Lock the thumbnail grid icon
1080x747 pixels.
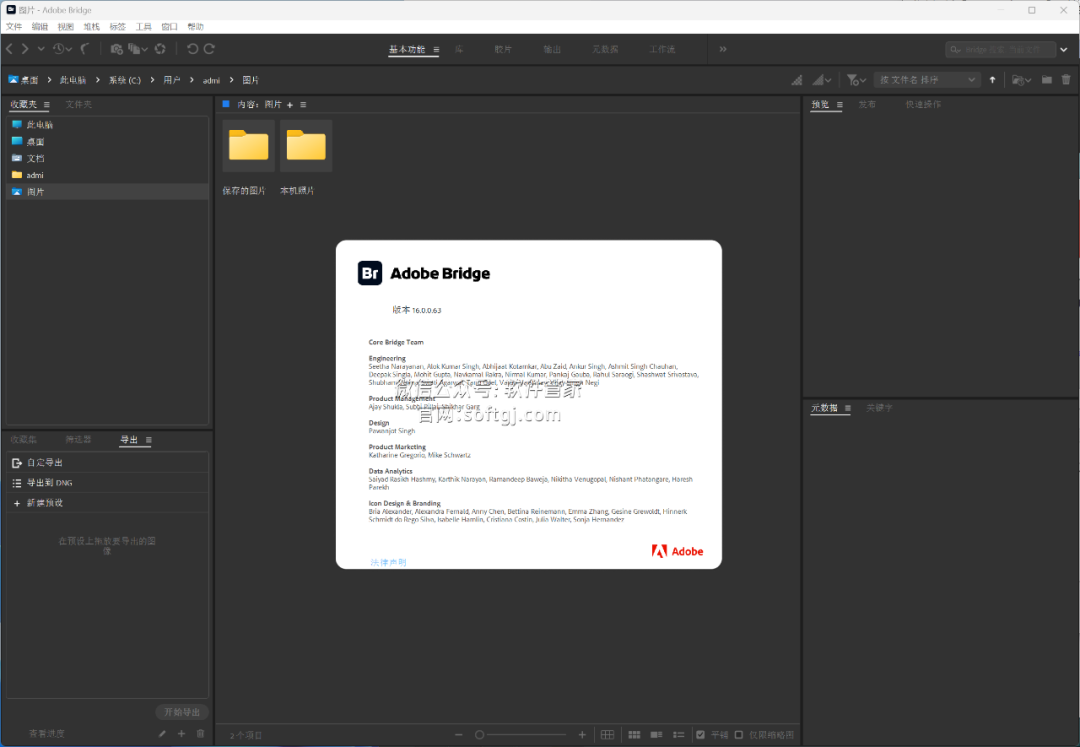click(x=607, y=735)
